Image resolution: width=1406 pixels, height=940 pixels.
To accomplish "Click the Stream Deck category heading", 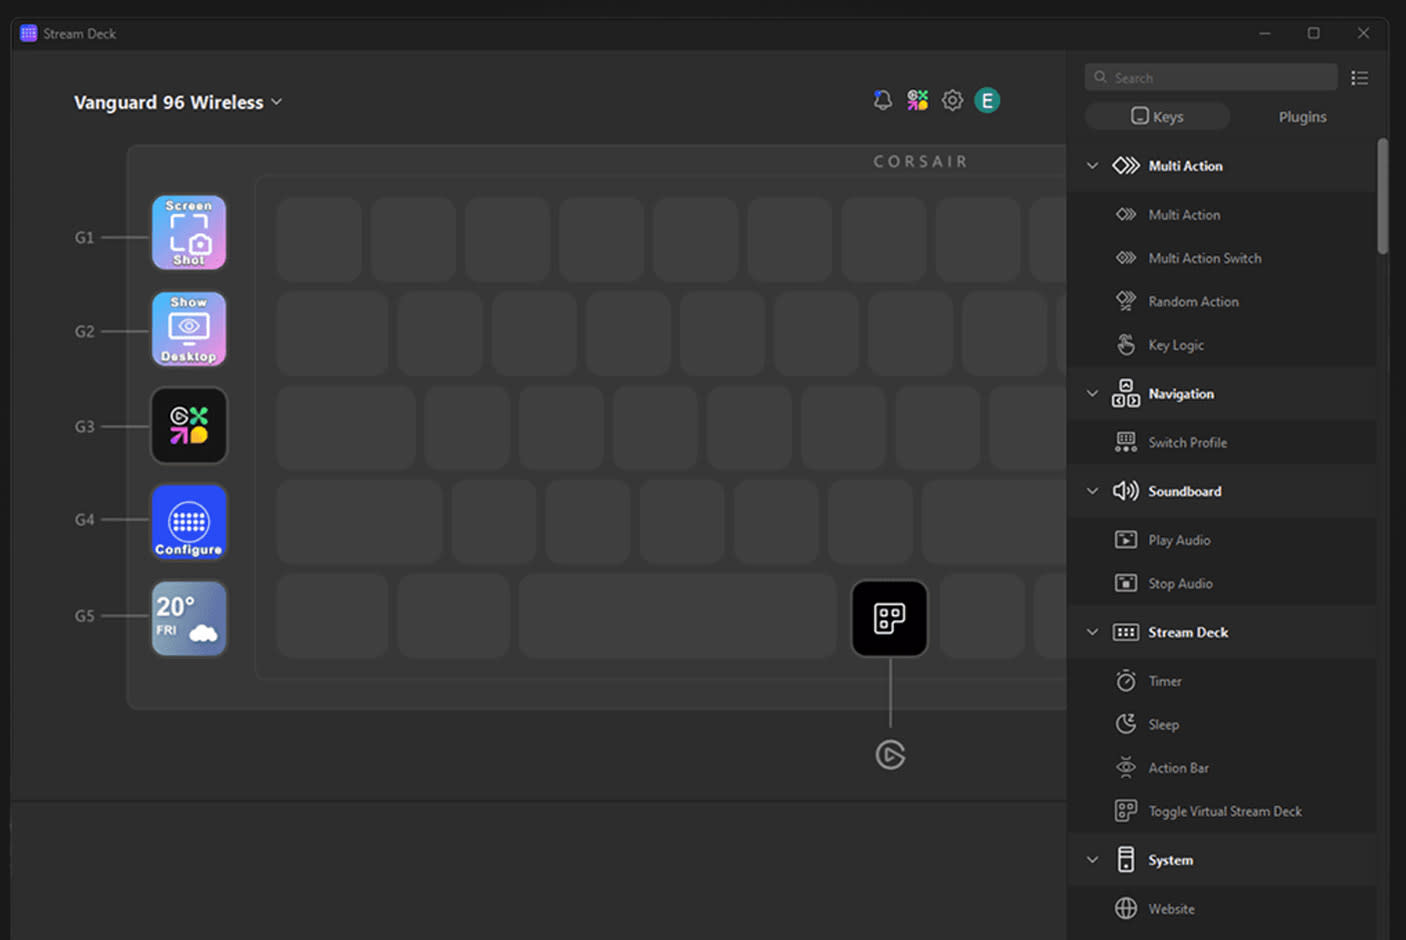I will point(1188,632).
